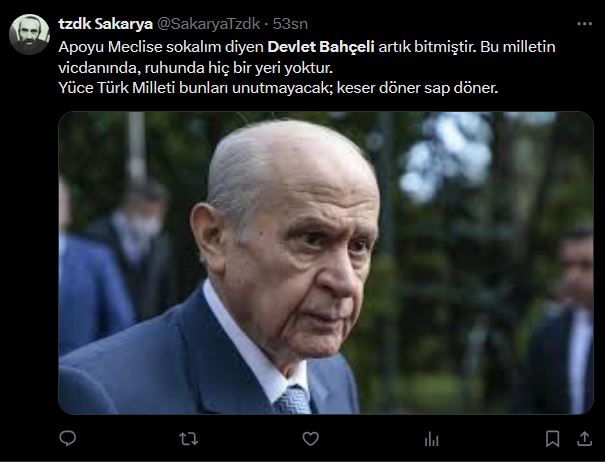View tweet analytics bar chart icon
The image size is (605, 462).
click(x=431, y=439)
